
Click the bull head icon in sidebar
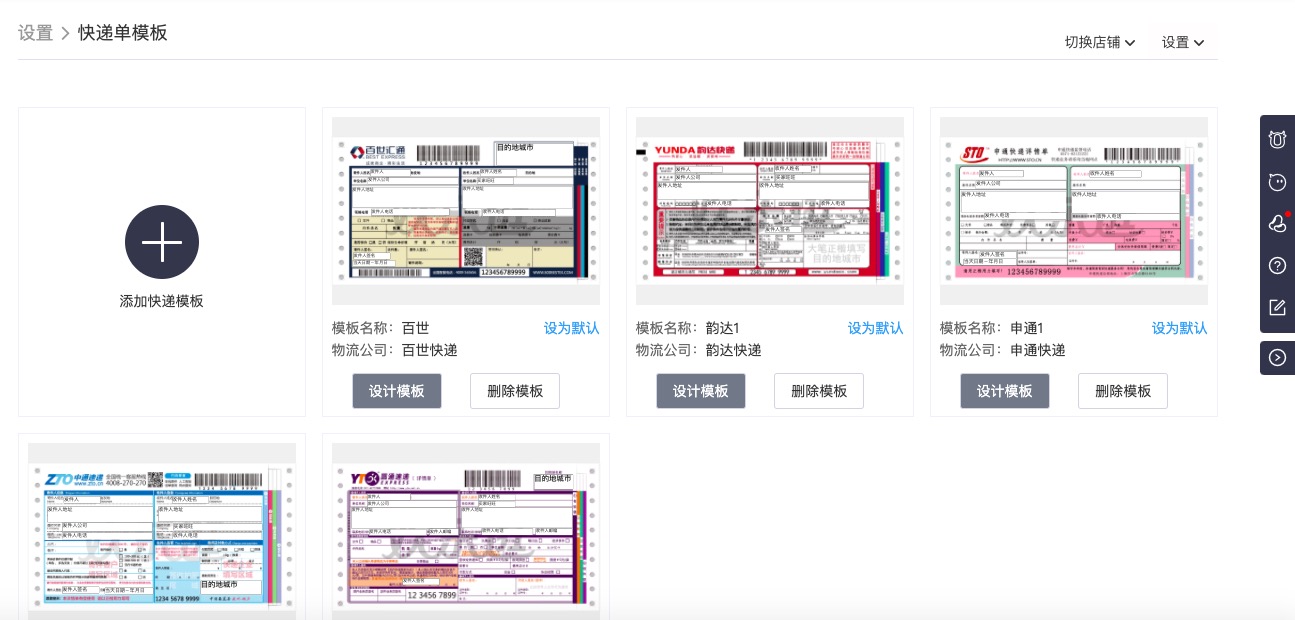[x=1277, y=139]
